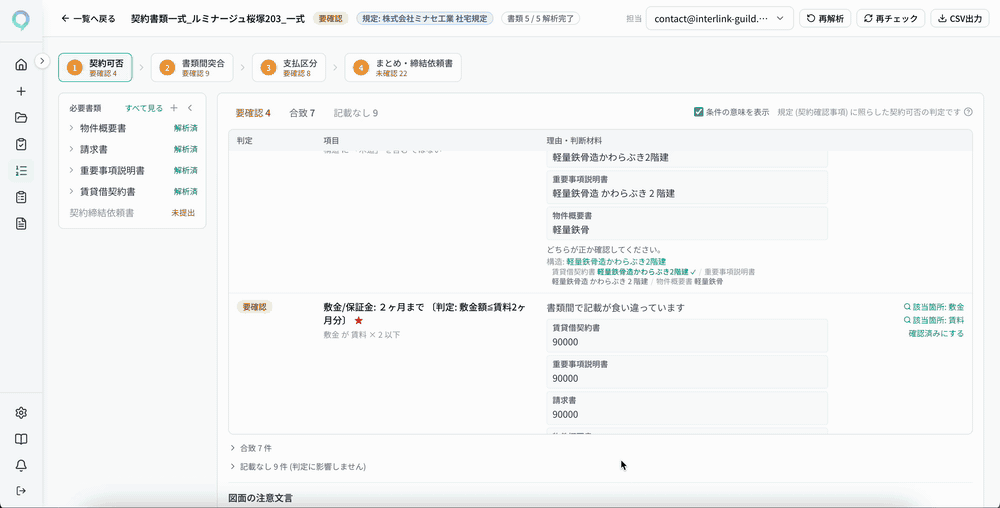Click the 重要事項説明書 90000 value box
The height and width of the screenshot is (508, 1000).
tap(687, 372)
